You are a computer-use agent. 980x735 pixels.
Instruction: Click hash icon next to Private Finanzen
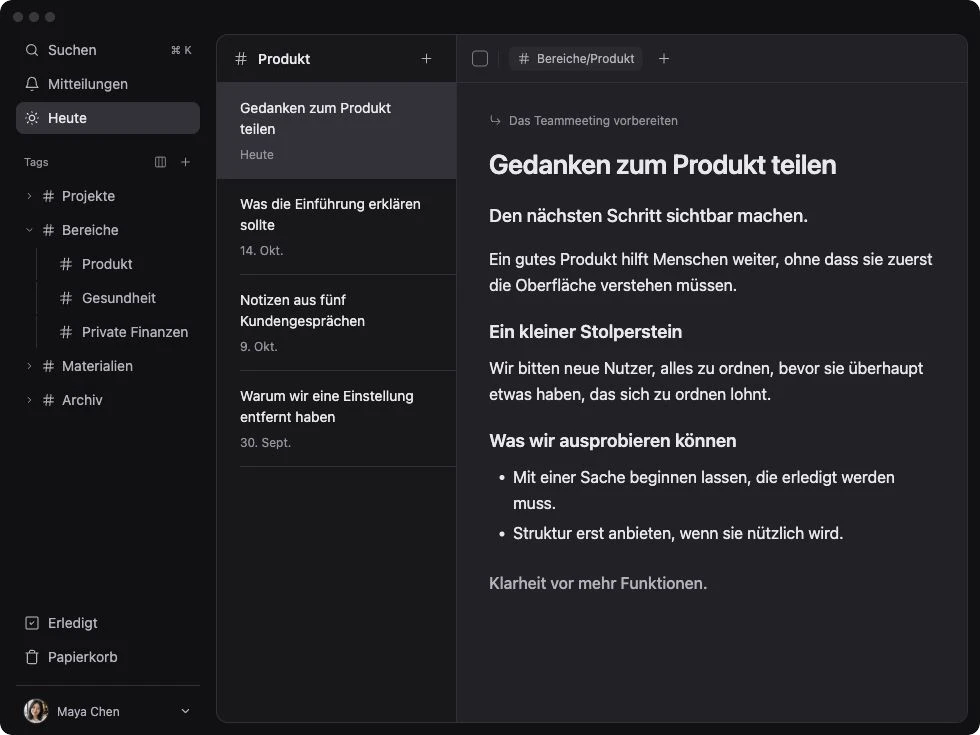click(66, 332)
